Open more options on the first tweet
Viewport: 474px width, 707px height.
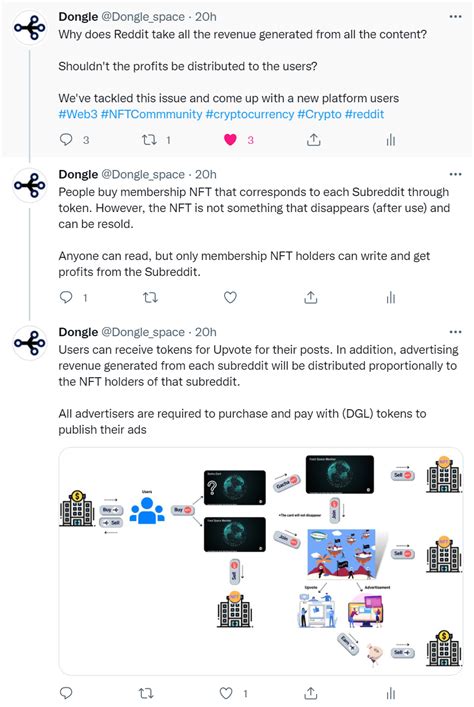tap(456, 17)
